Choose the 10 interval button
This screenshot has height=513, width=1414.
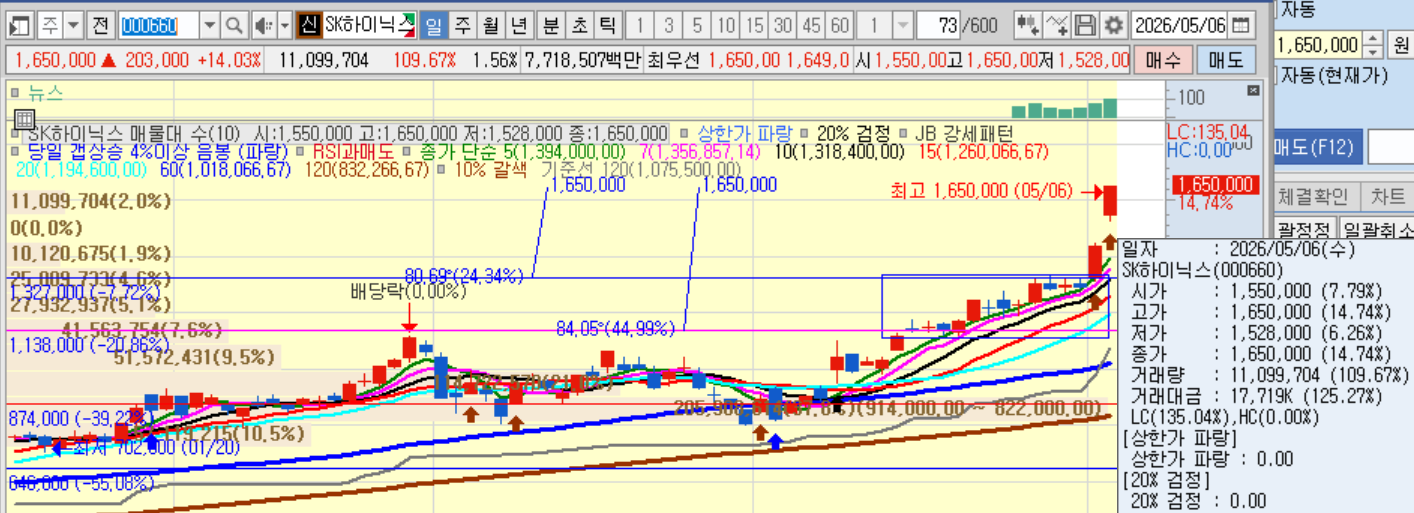coord(727,25)
